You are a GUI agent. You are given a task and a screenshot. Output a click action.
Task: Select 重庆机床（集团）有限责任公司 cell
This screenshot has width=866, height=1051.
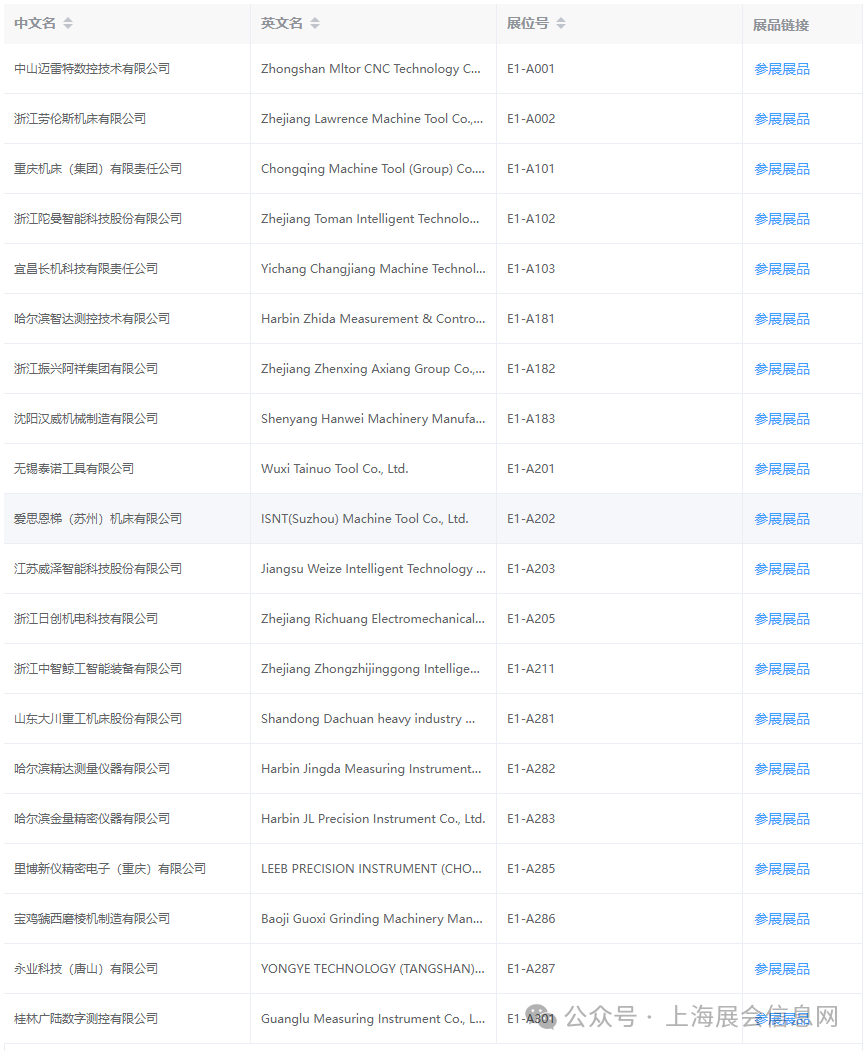[x=98, y=168]
